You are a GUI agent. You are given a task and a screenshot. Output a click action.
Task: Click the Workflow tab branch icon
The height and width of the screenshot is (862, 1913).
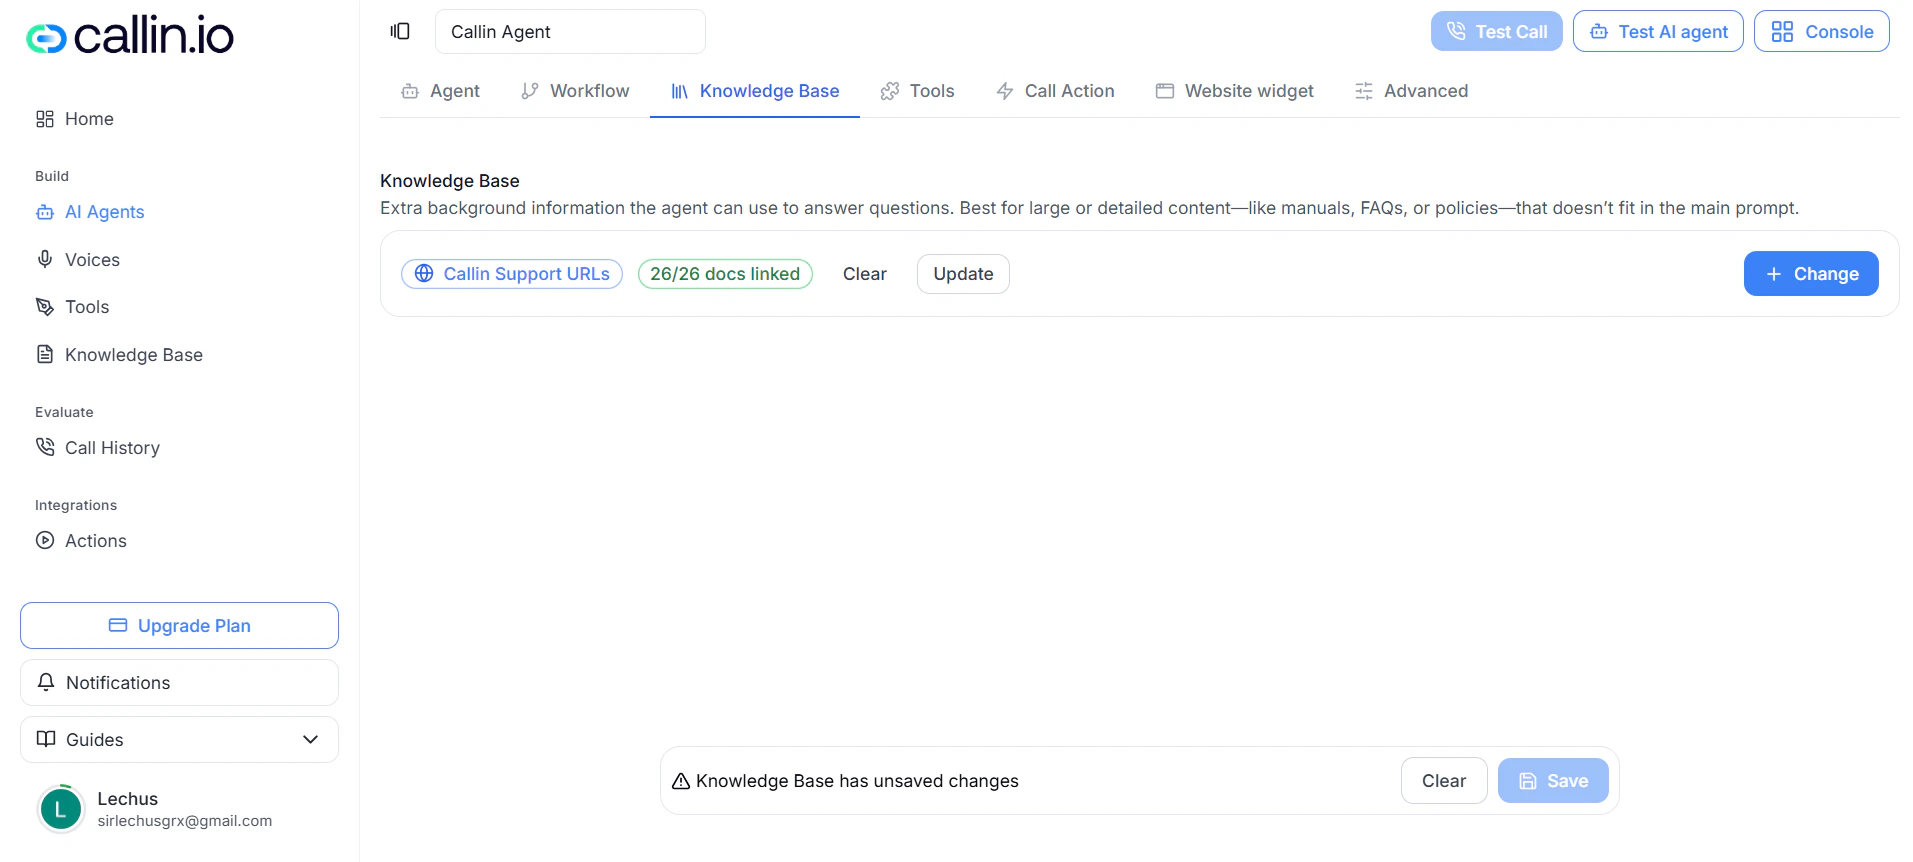(x=530, y=91)
